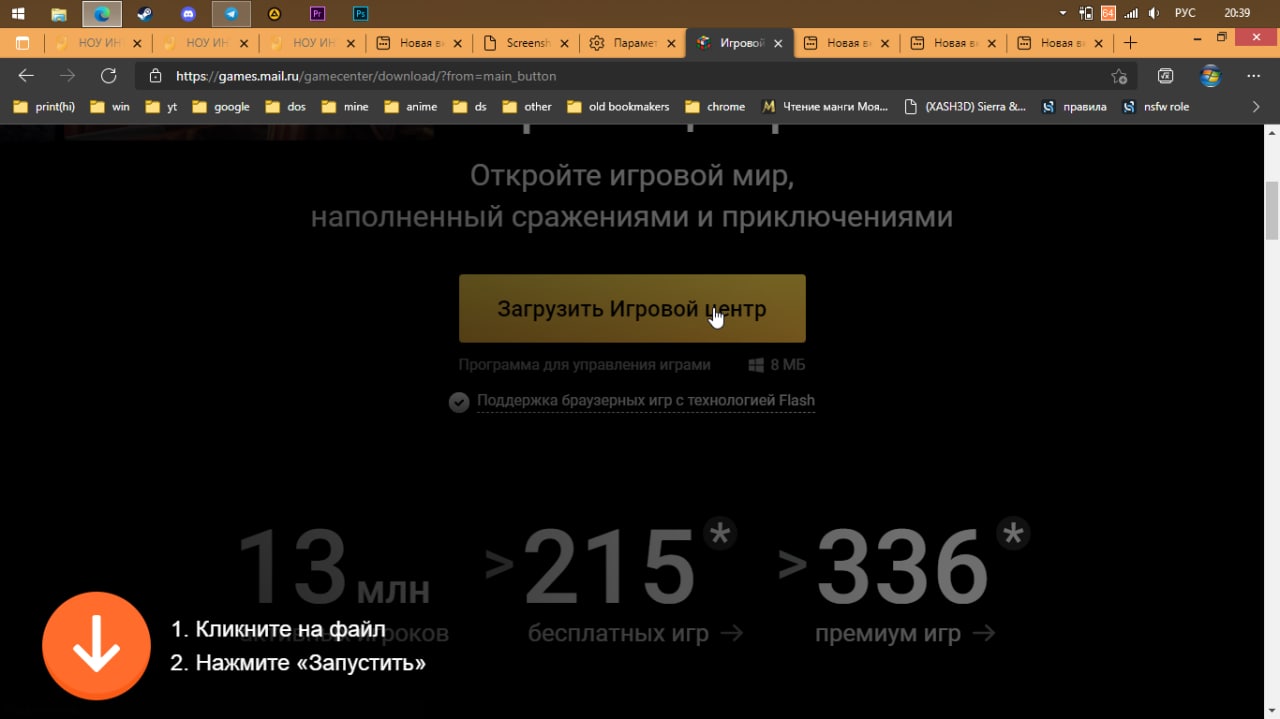This screenshot has height=719, width=1280.
Task: Open the volume control in the tray
Action: click(1154, 13)
